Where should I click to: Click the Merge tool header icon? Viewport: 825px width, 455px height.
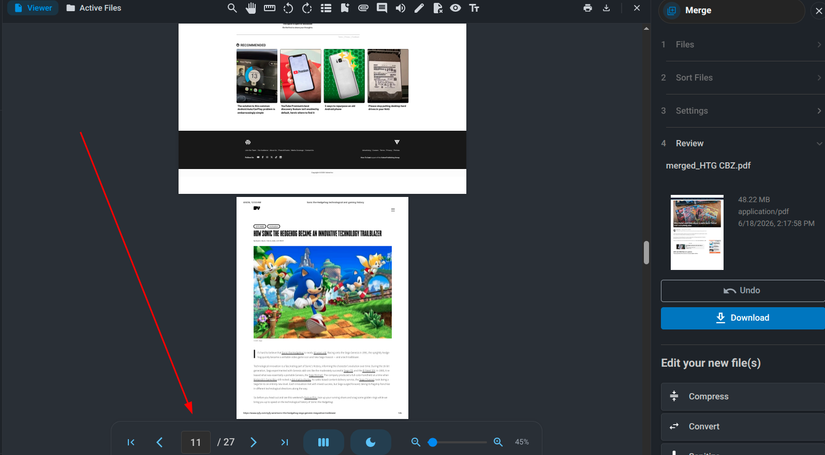pos(671,11)
